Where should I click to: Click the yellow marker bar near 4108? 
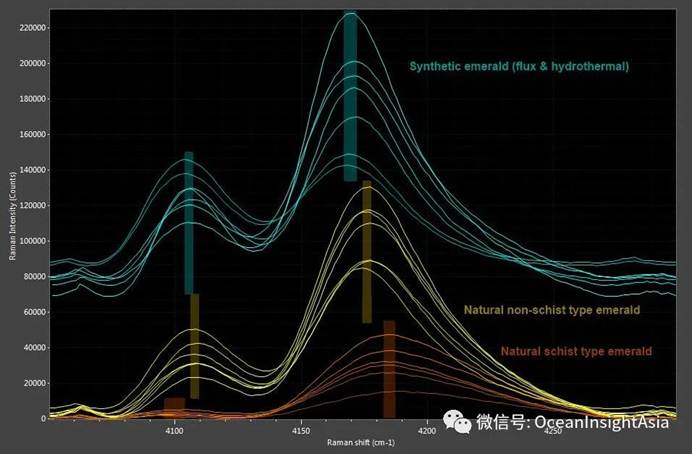[x=195, y=345]
